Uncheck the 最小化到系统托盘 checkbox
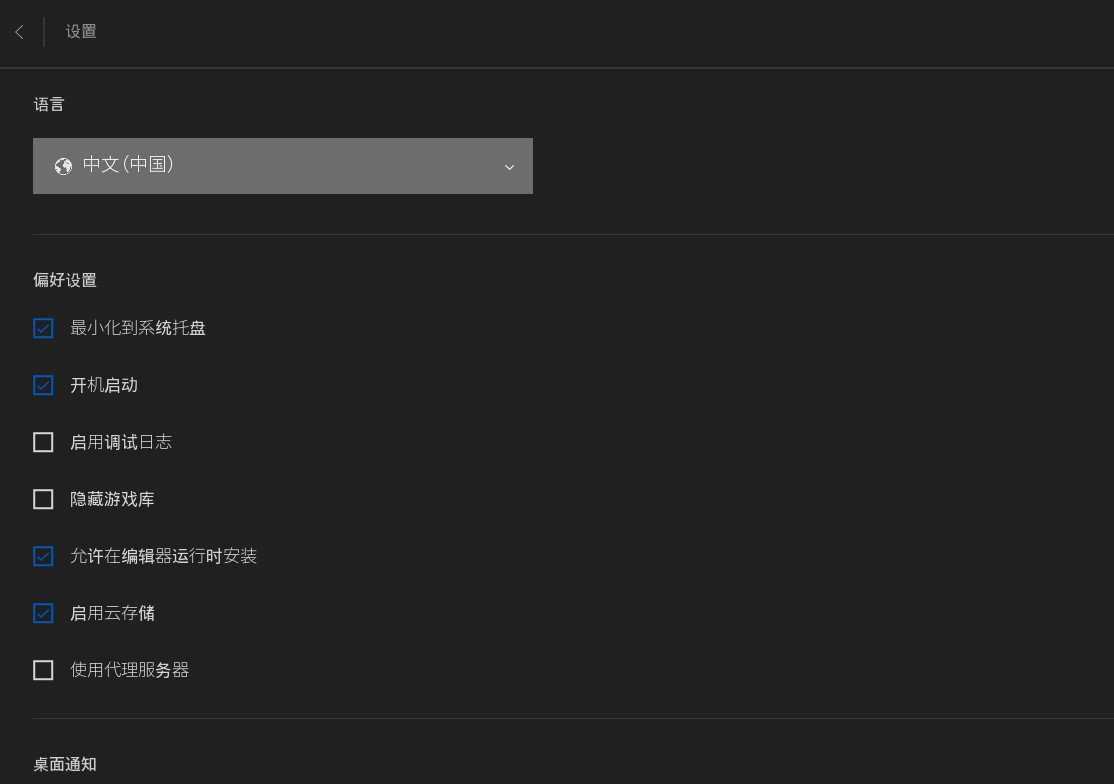Image resolution: width=1114 pixels, height=784 pixels. (x=43, y=328)
